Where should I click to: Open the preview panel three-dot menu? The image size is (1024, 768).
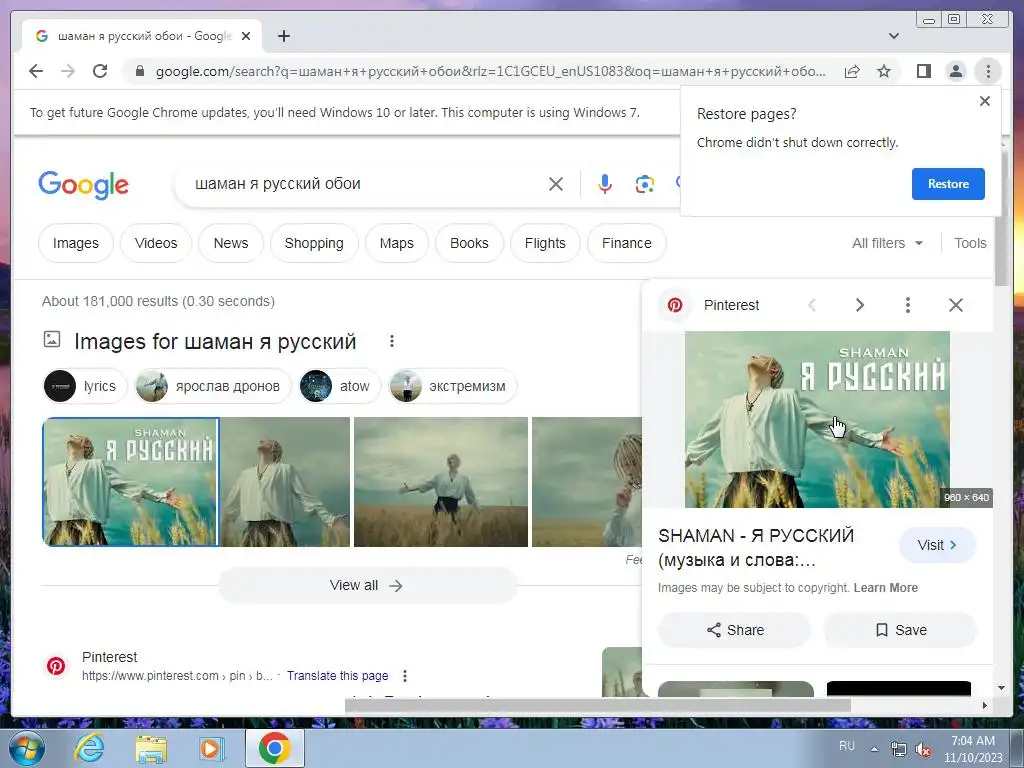click(907, 305)
